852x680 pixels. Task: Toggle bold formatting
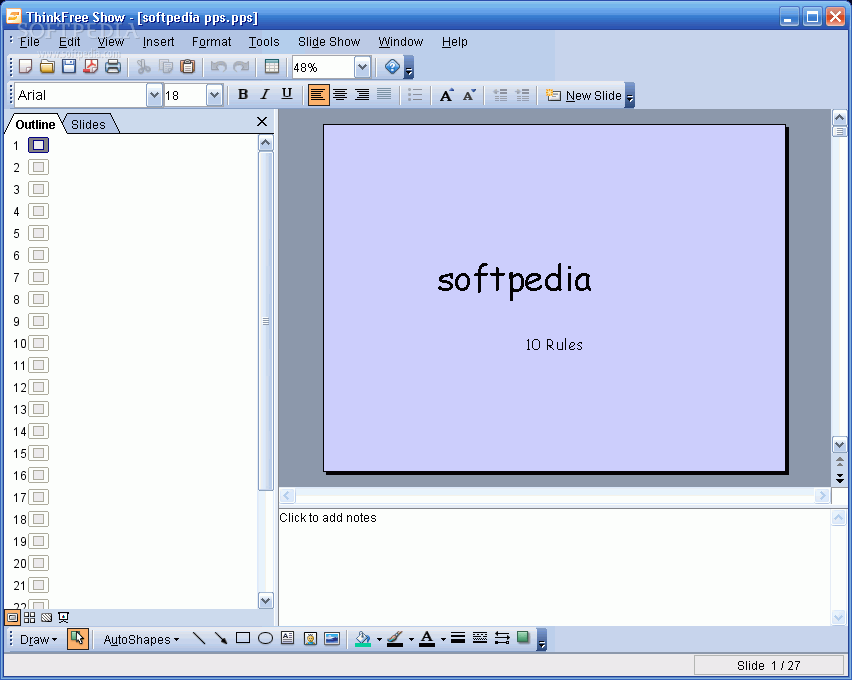[243, 95]
